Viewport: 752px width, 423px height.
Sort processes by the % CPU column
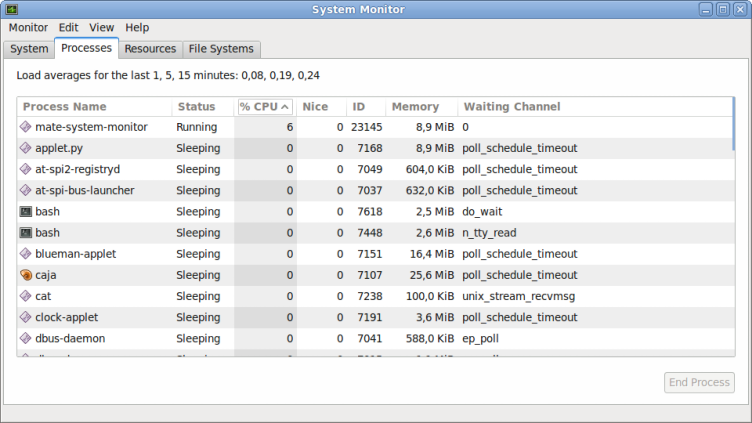(264, 107)
